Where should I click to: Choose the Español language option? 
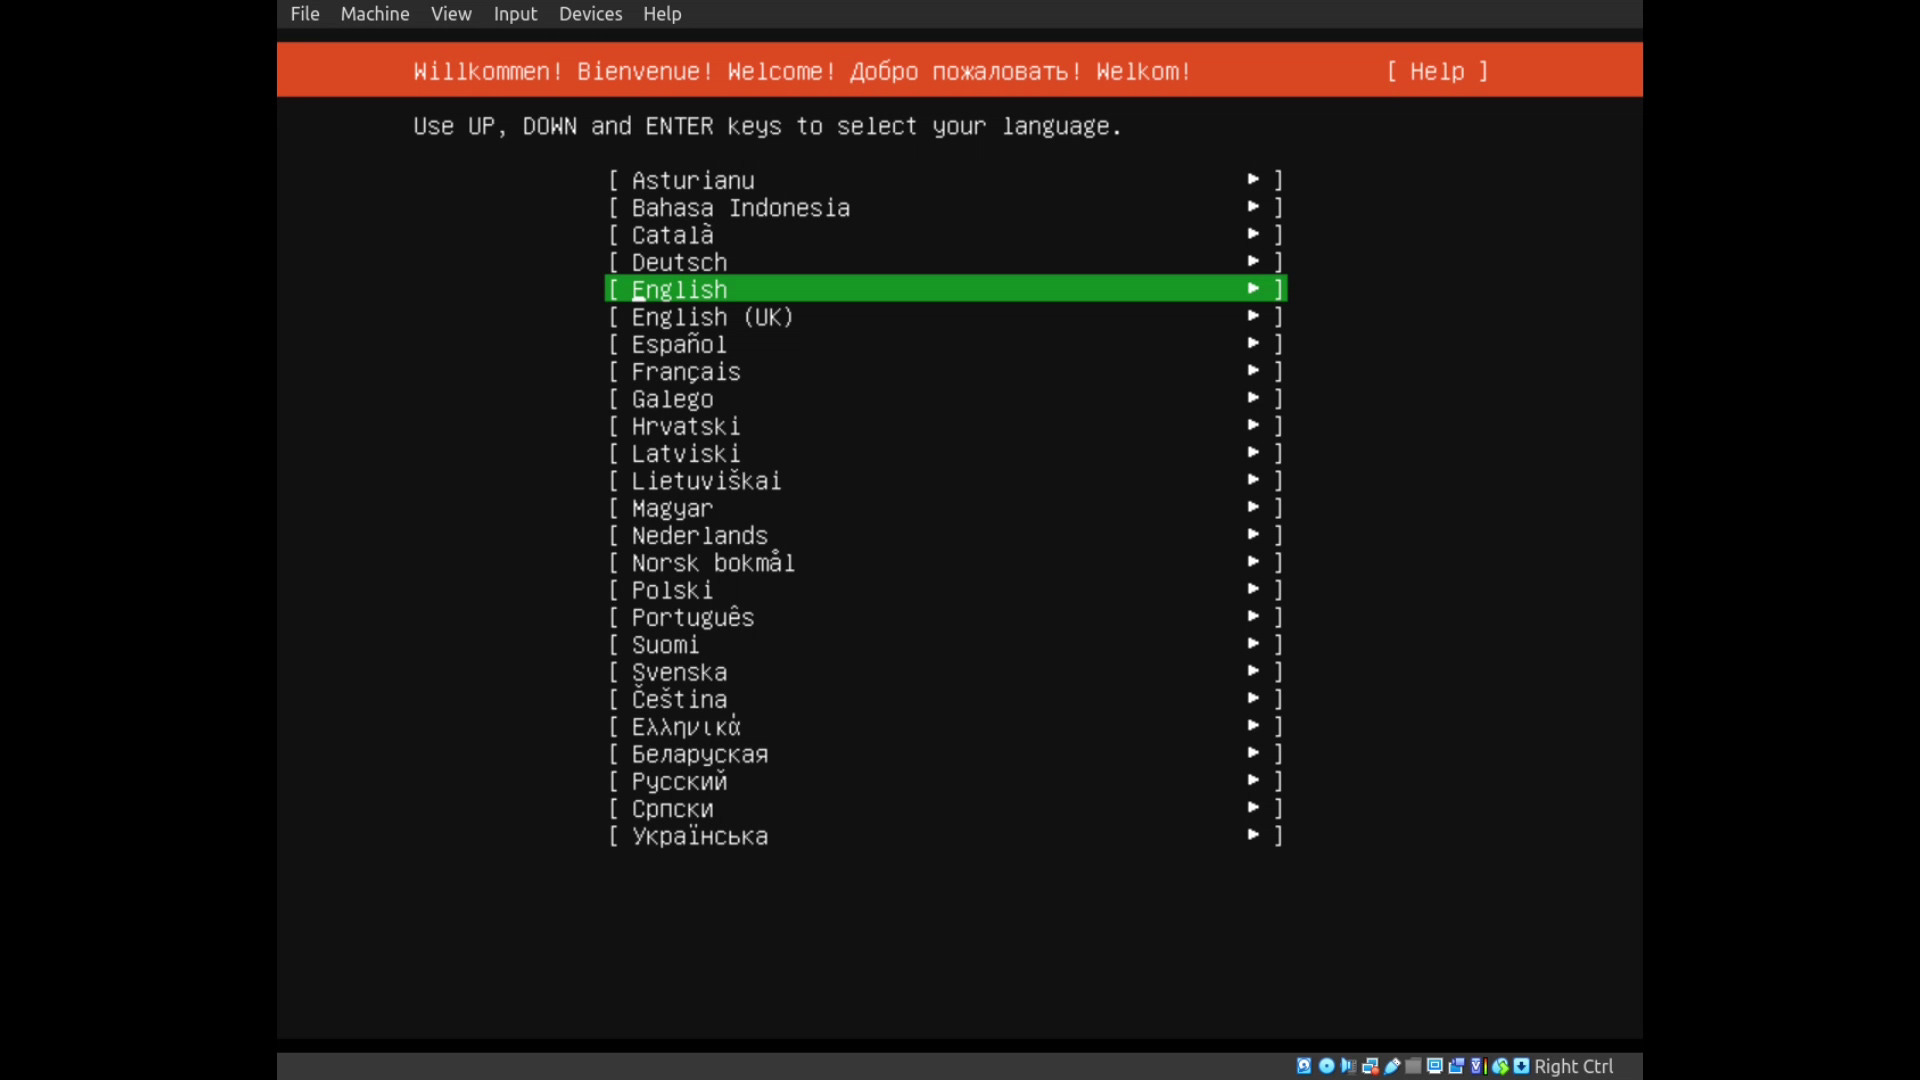pos(679,344)
